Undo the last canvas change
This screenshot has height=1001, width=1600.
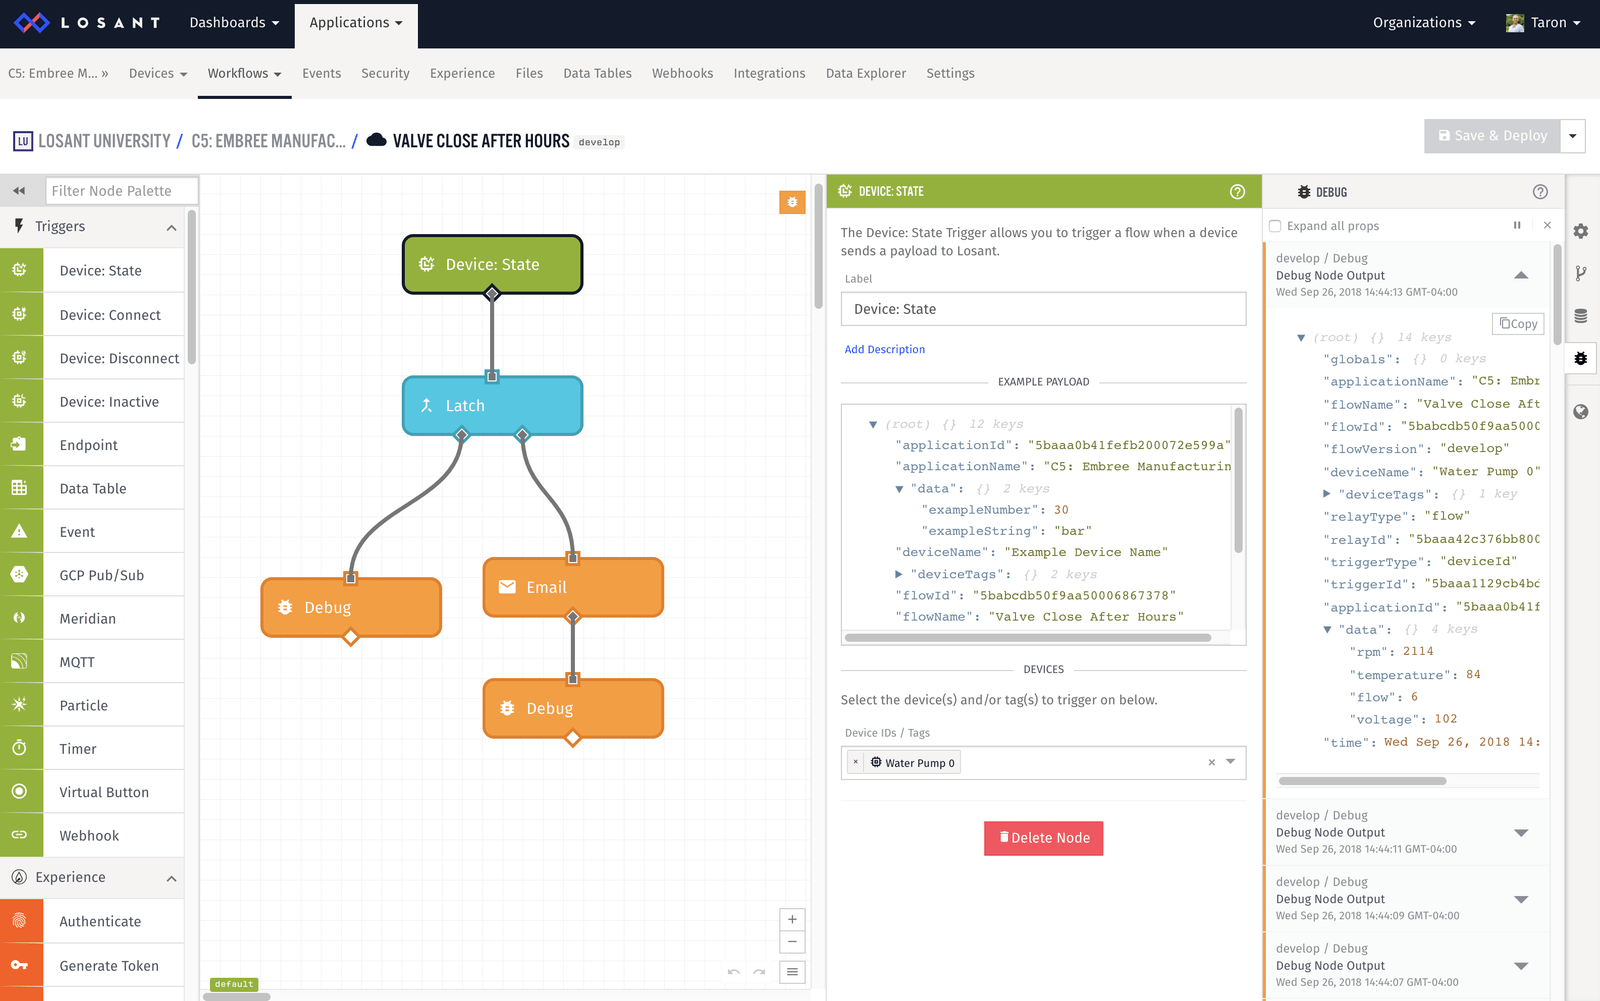734,972
